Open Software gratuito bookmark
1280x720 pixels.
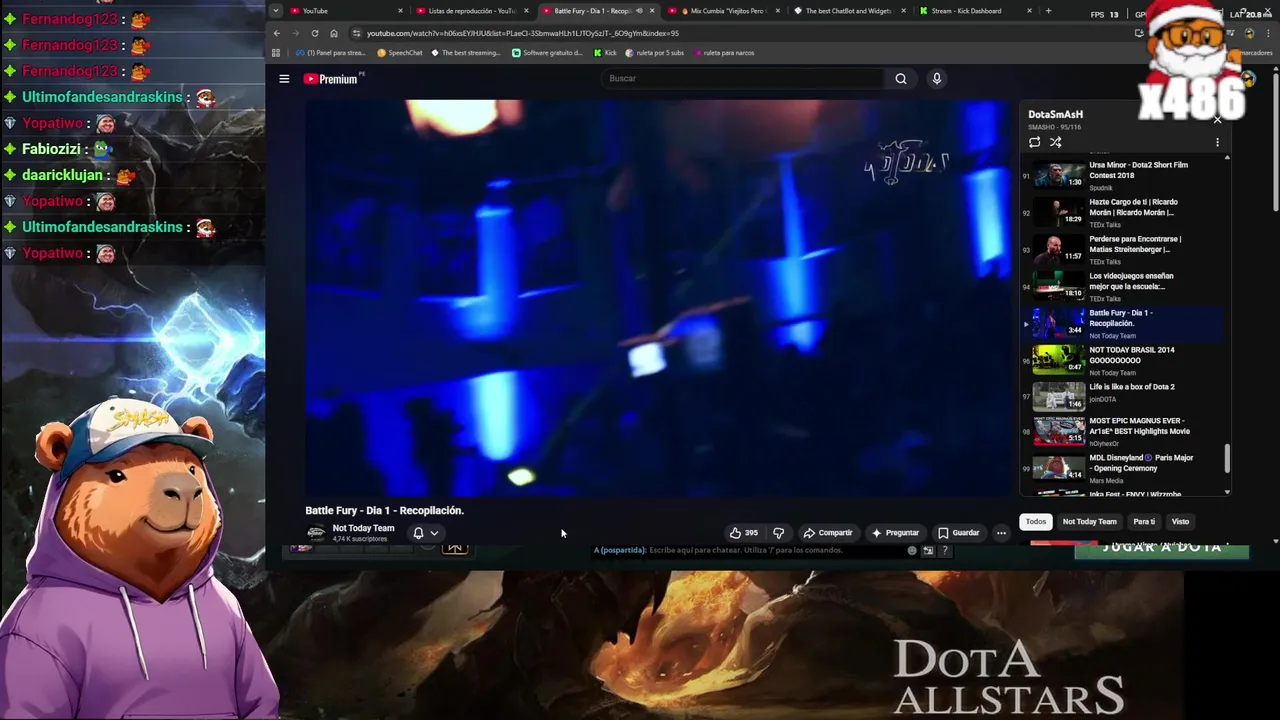[x=549, y=53]
